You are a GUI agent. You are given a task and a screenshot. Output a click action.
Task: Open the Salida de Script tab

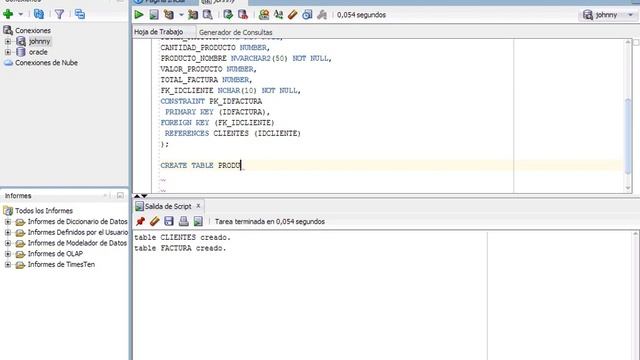coord(168,206)
